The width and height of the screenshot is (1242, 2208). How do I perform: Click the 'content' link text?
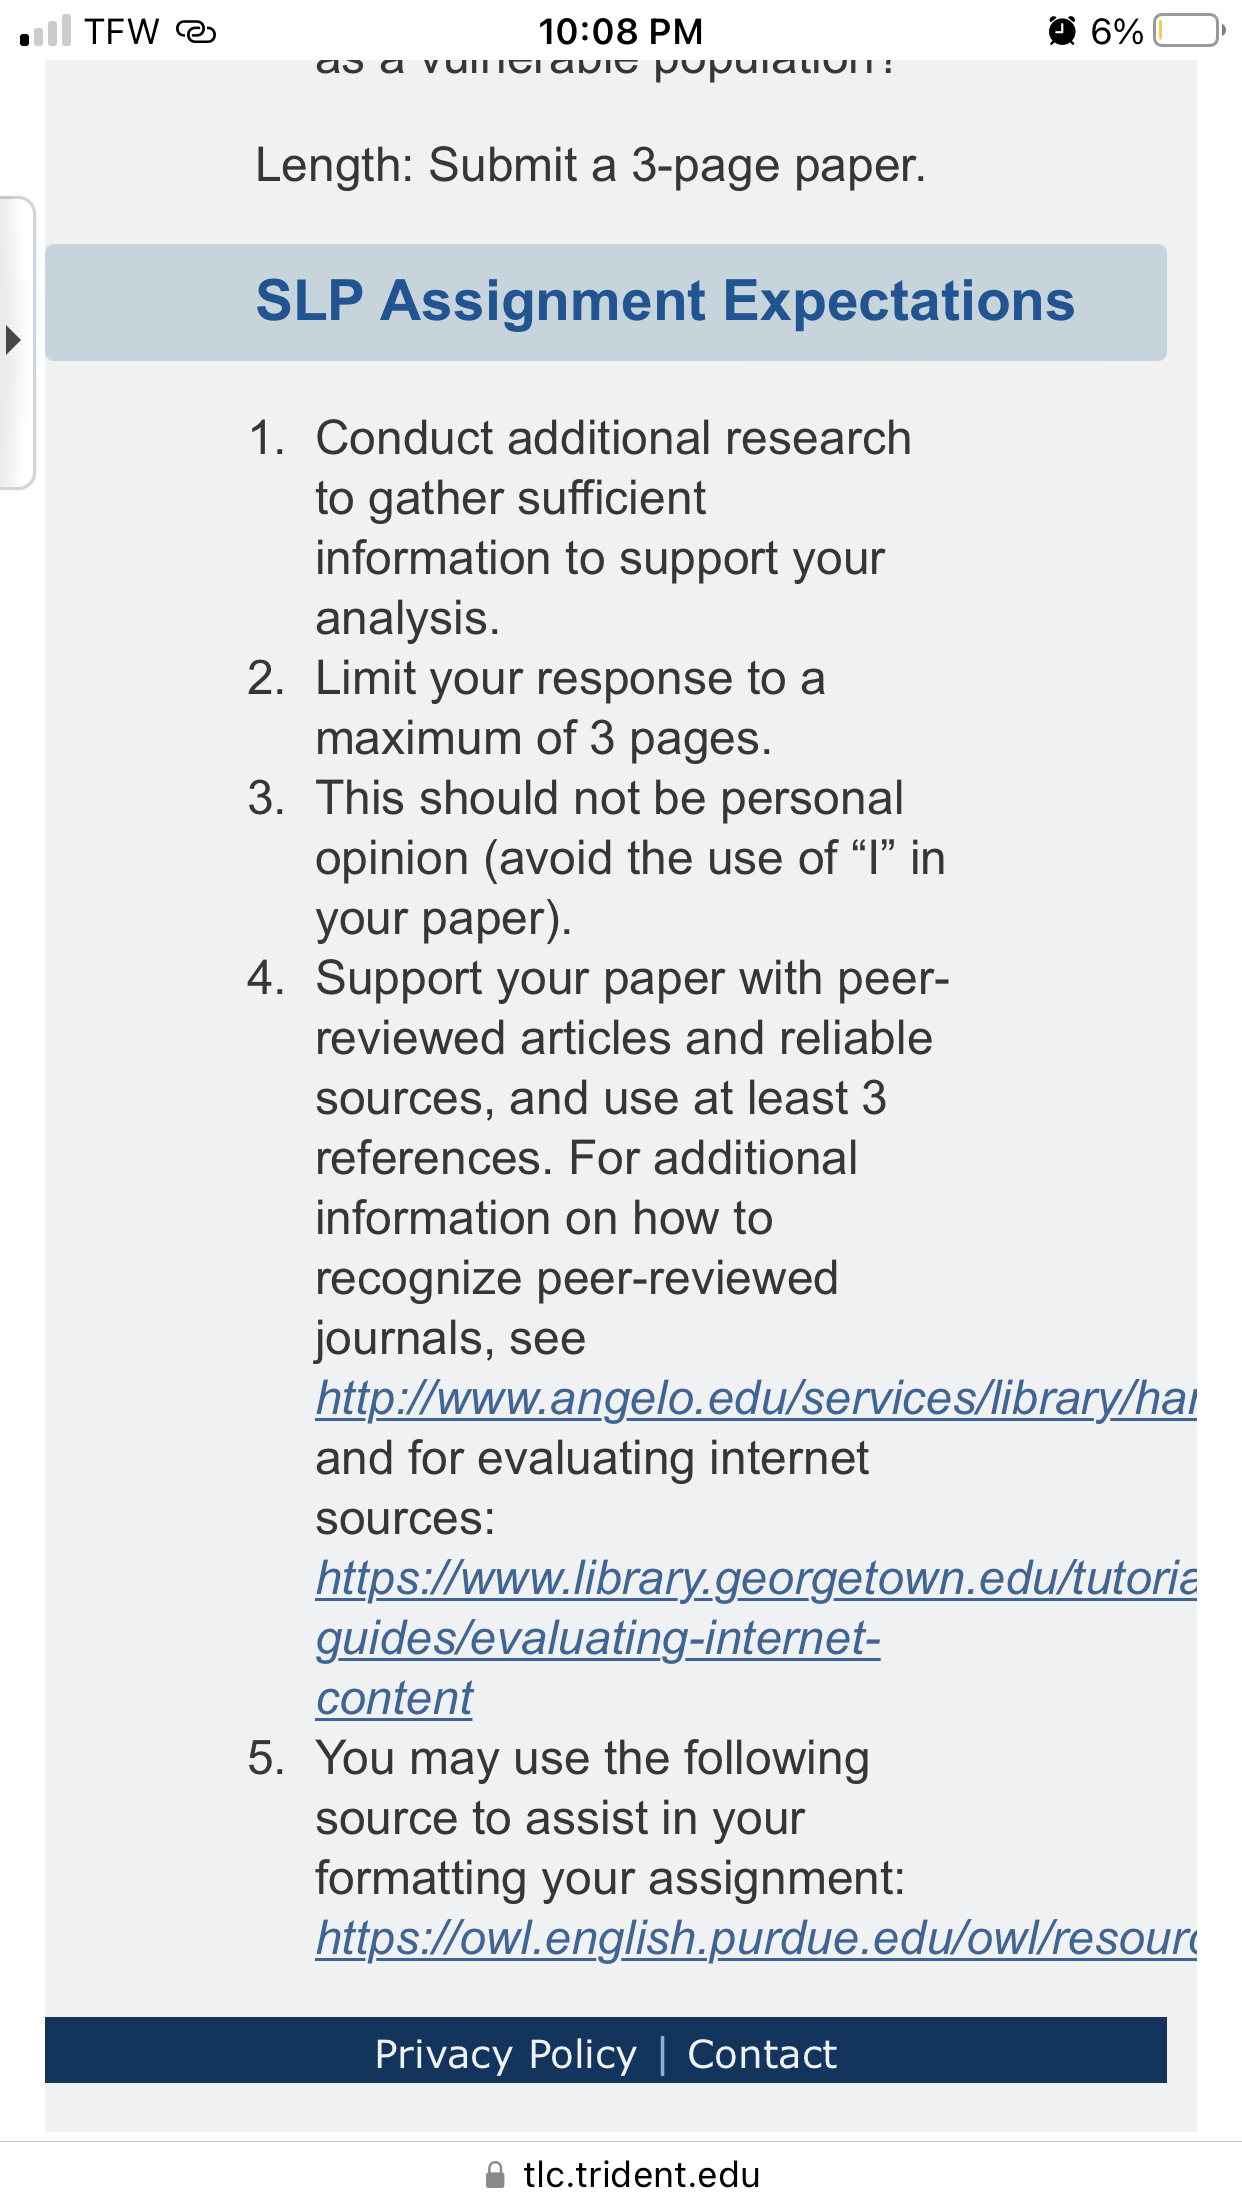[394, 1698]
